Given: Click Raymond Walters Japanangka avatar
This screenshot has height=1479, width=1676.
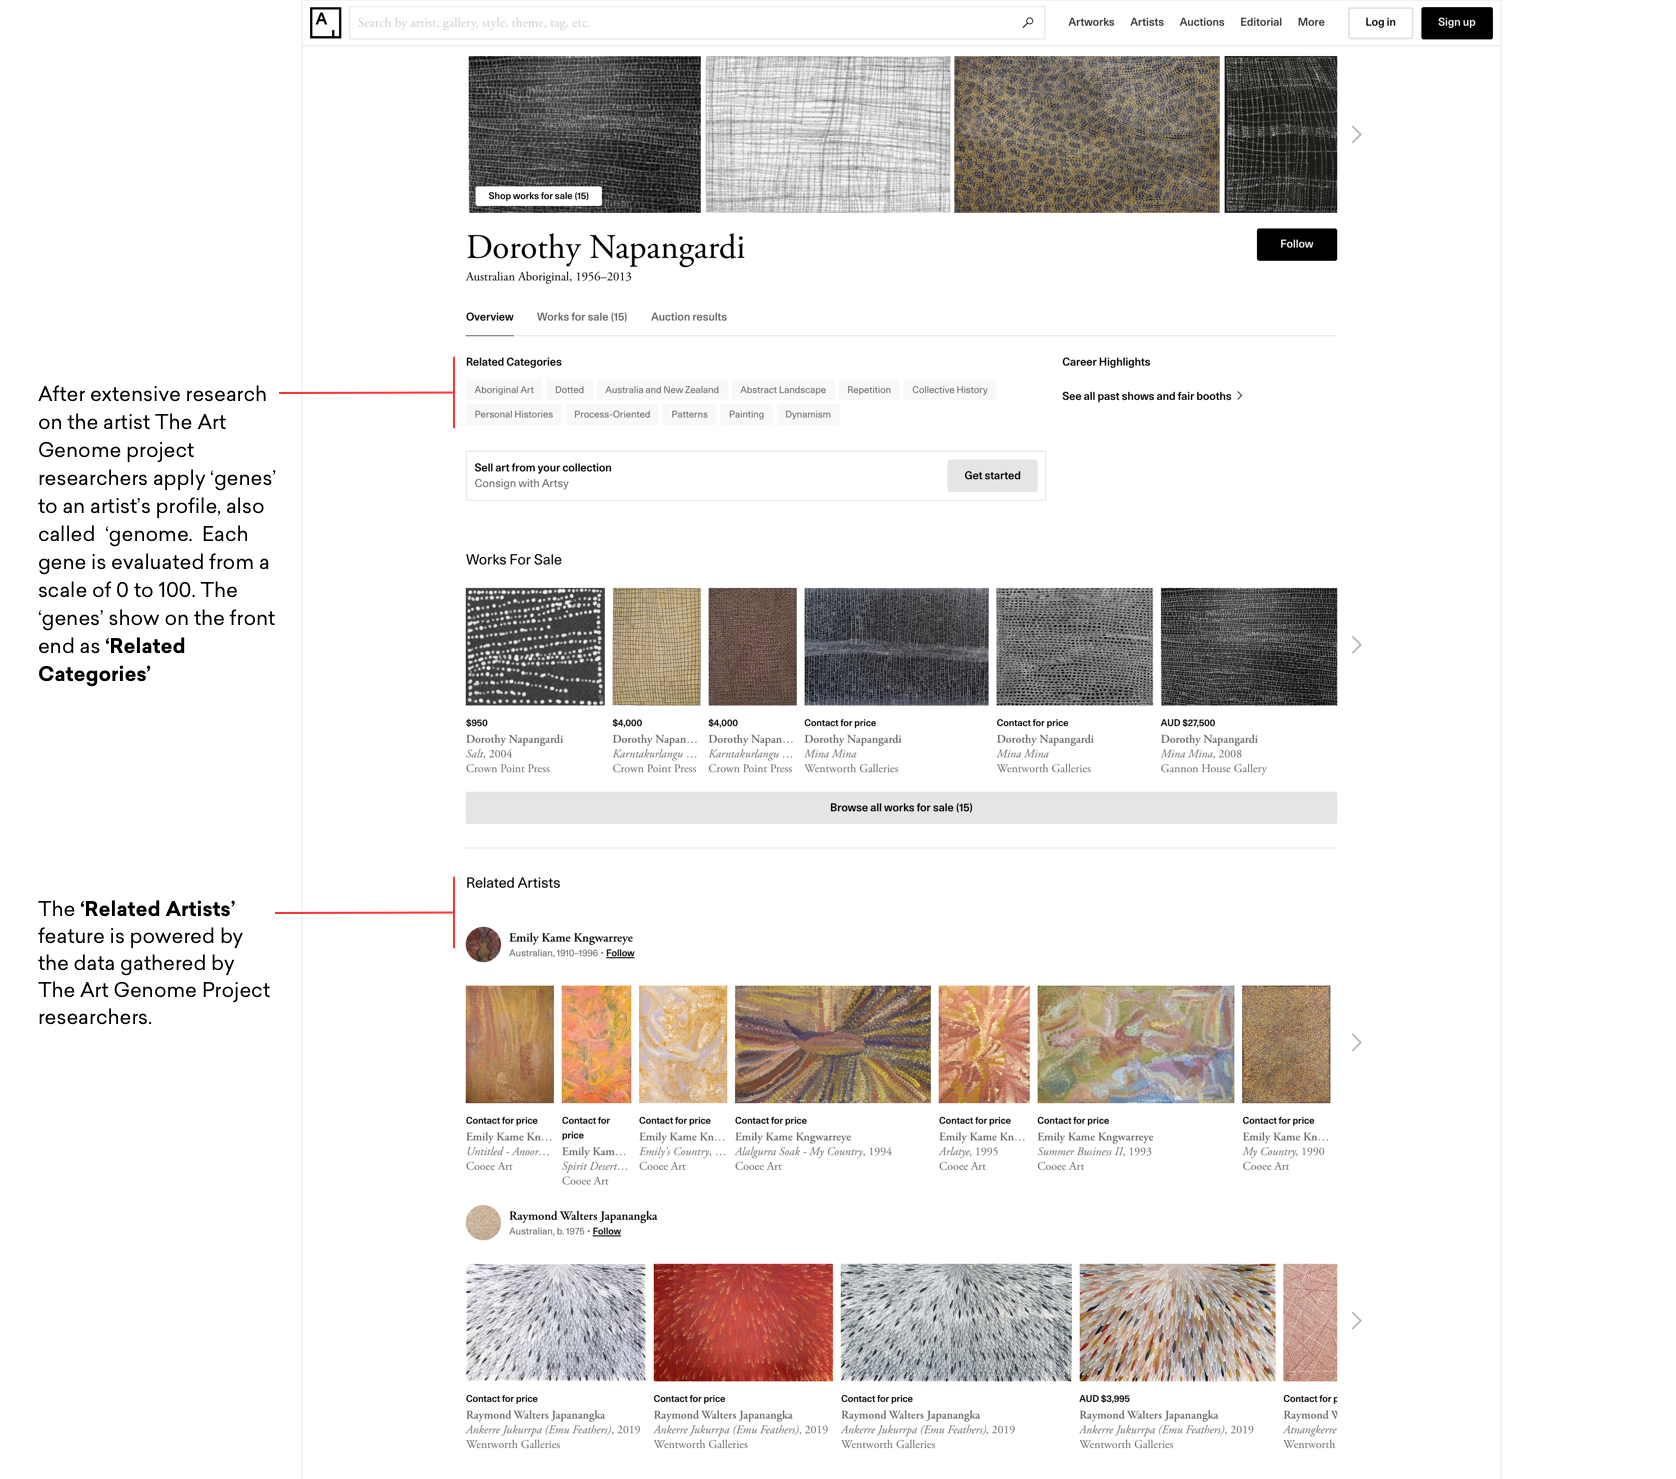Looking at the screenshot, I should 483,1222.
